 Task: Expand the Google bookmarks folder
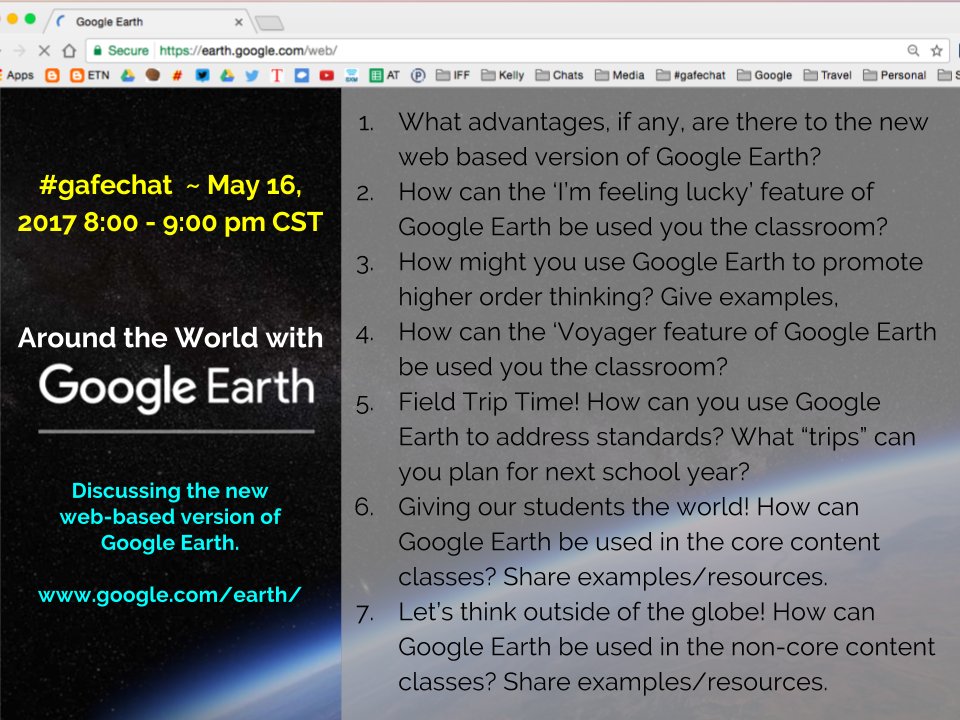[765, 75]
